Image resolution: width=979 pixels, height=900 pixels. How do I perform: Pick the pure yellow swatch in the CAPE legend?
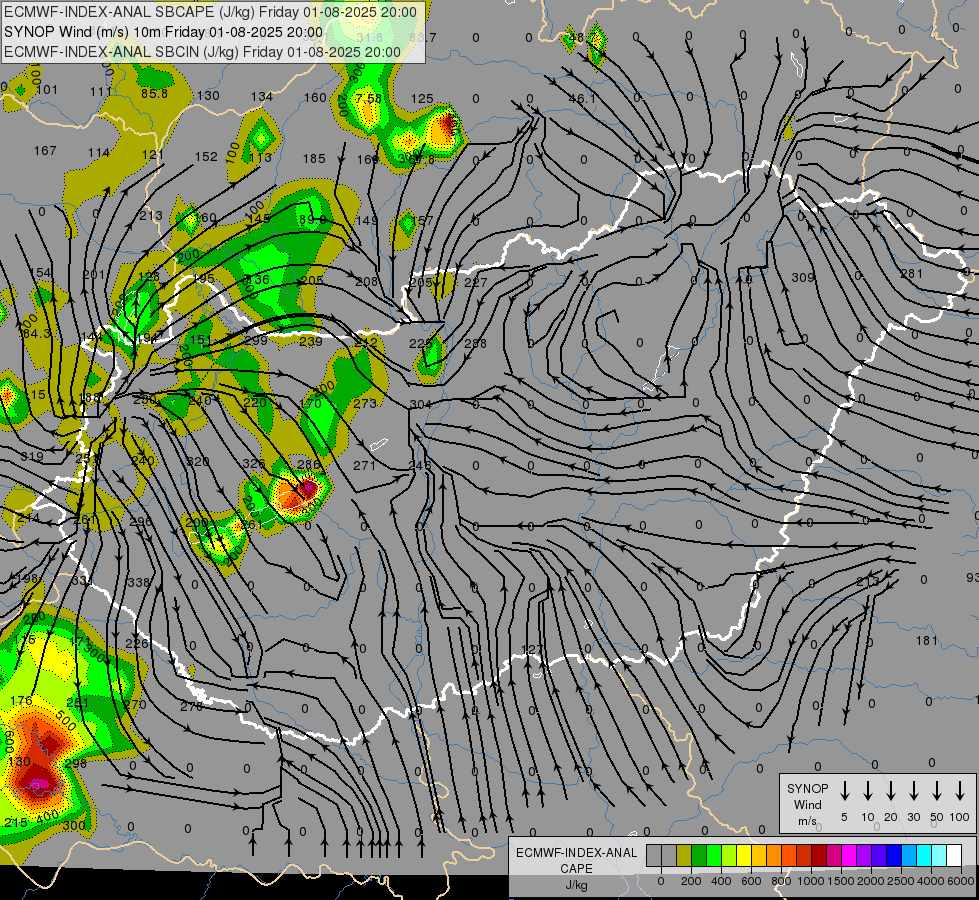[x=744, y=856]
